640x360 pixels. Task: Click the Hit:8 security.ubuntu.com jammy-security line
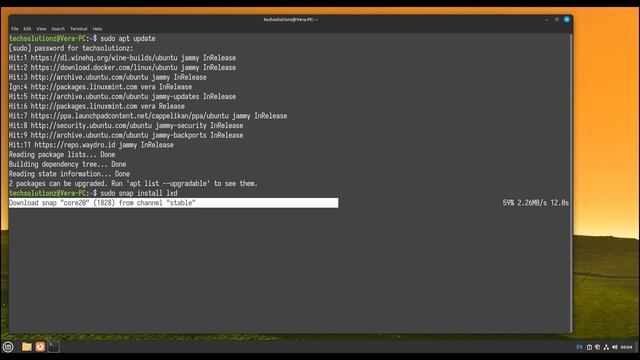click(x=126, y=126)
